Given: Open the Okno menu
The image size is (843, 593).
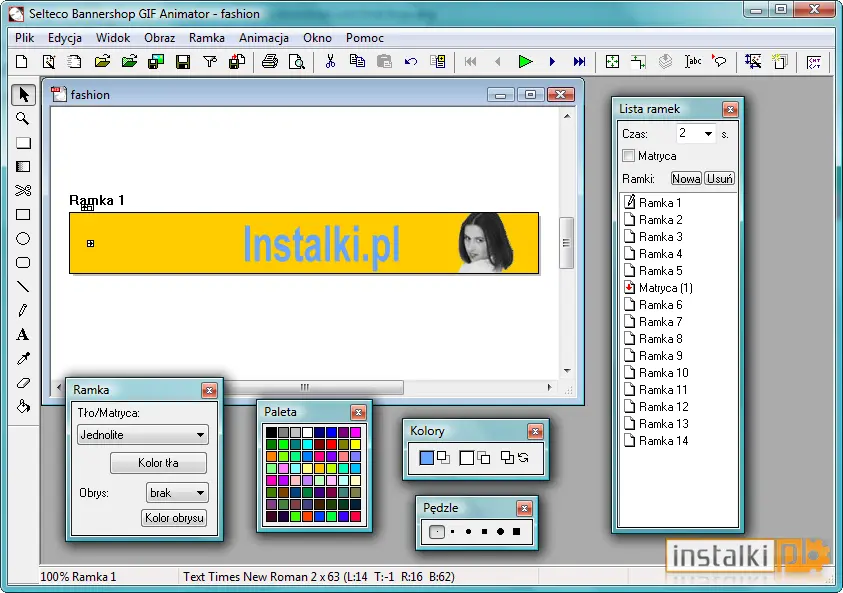Looking at the screenshot, I should coord(317,38).
